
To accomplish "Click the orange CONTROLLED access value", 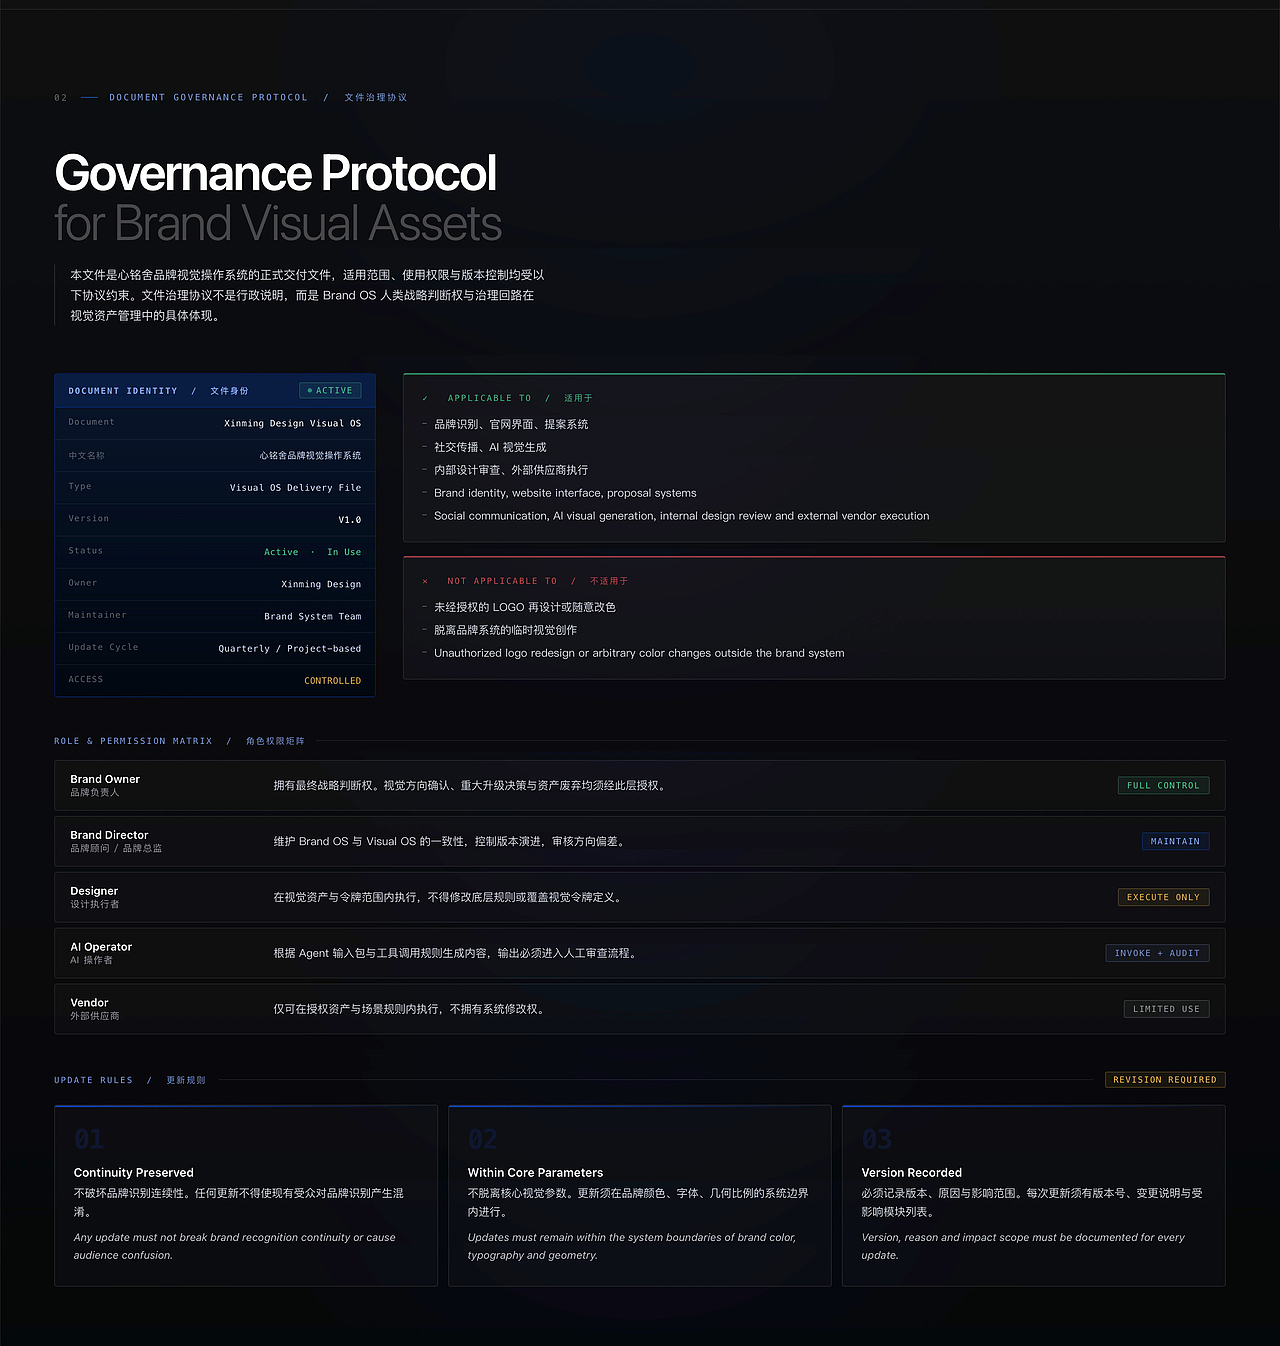I will pos(333,681).
